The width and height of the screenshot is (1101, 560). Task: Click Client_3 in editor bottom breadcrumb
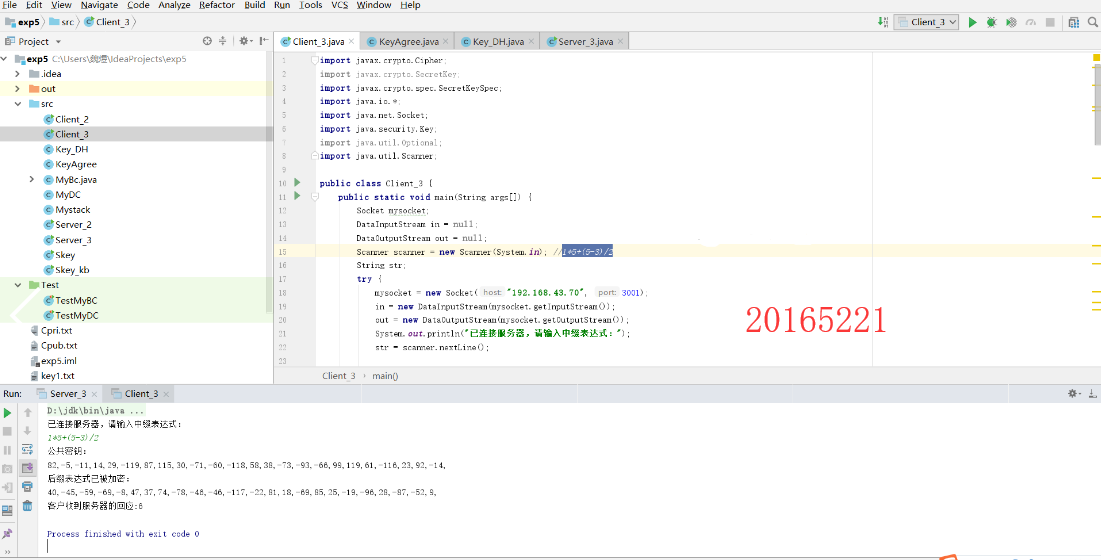coord(338,375)
